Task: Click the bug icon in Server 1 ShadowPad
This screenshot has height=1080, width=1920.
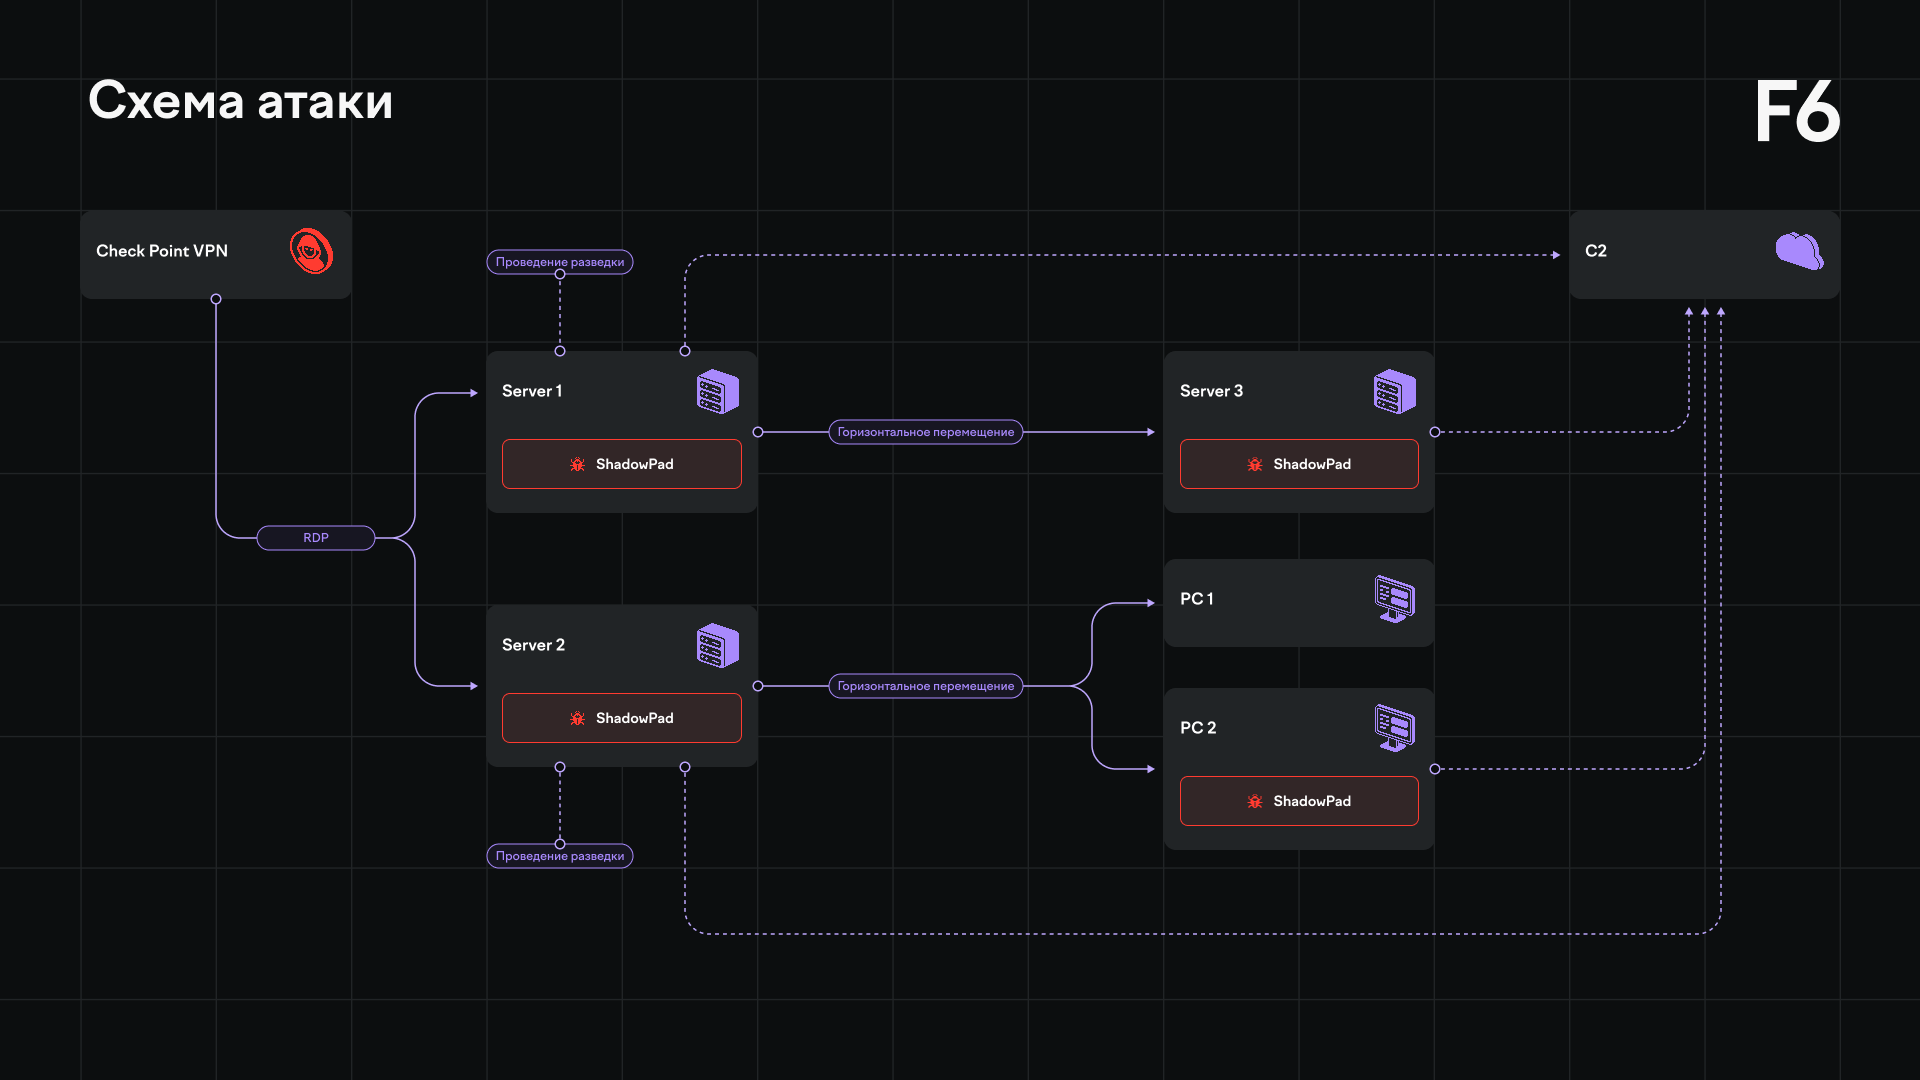Action: 577,464
